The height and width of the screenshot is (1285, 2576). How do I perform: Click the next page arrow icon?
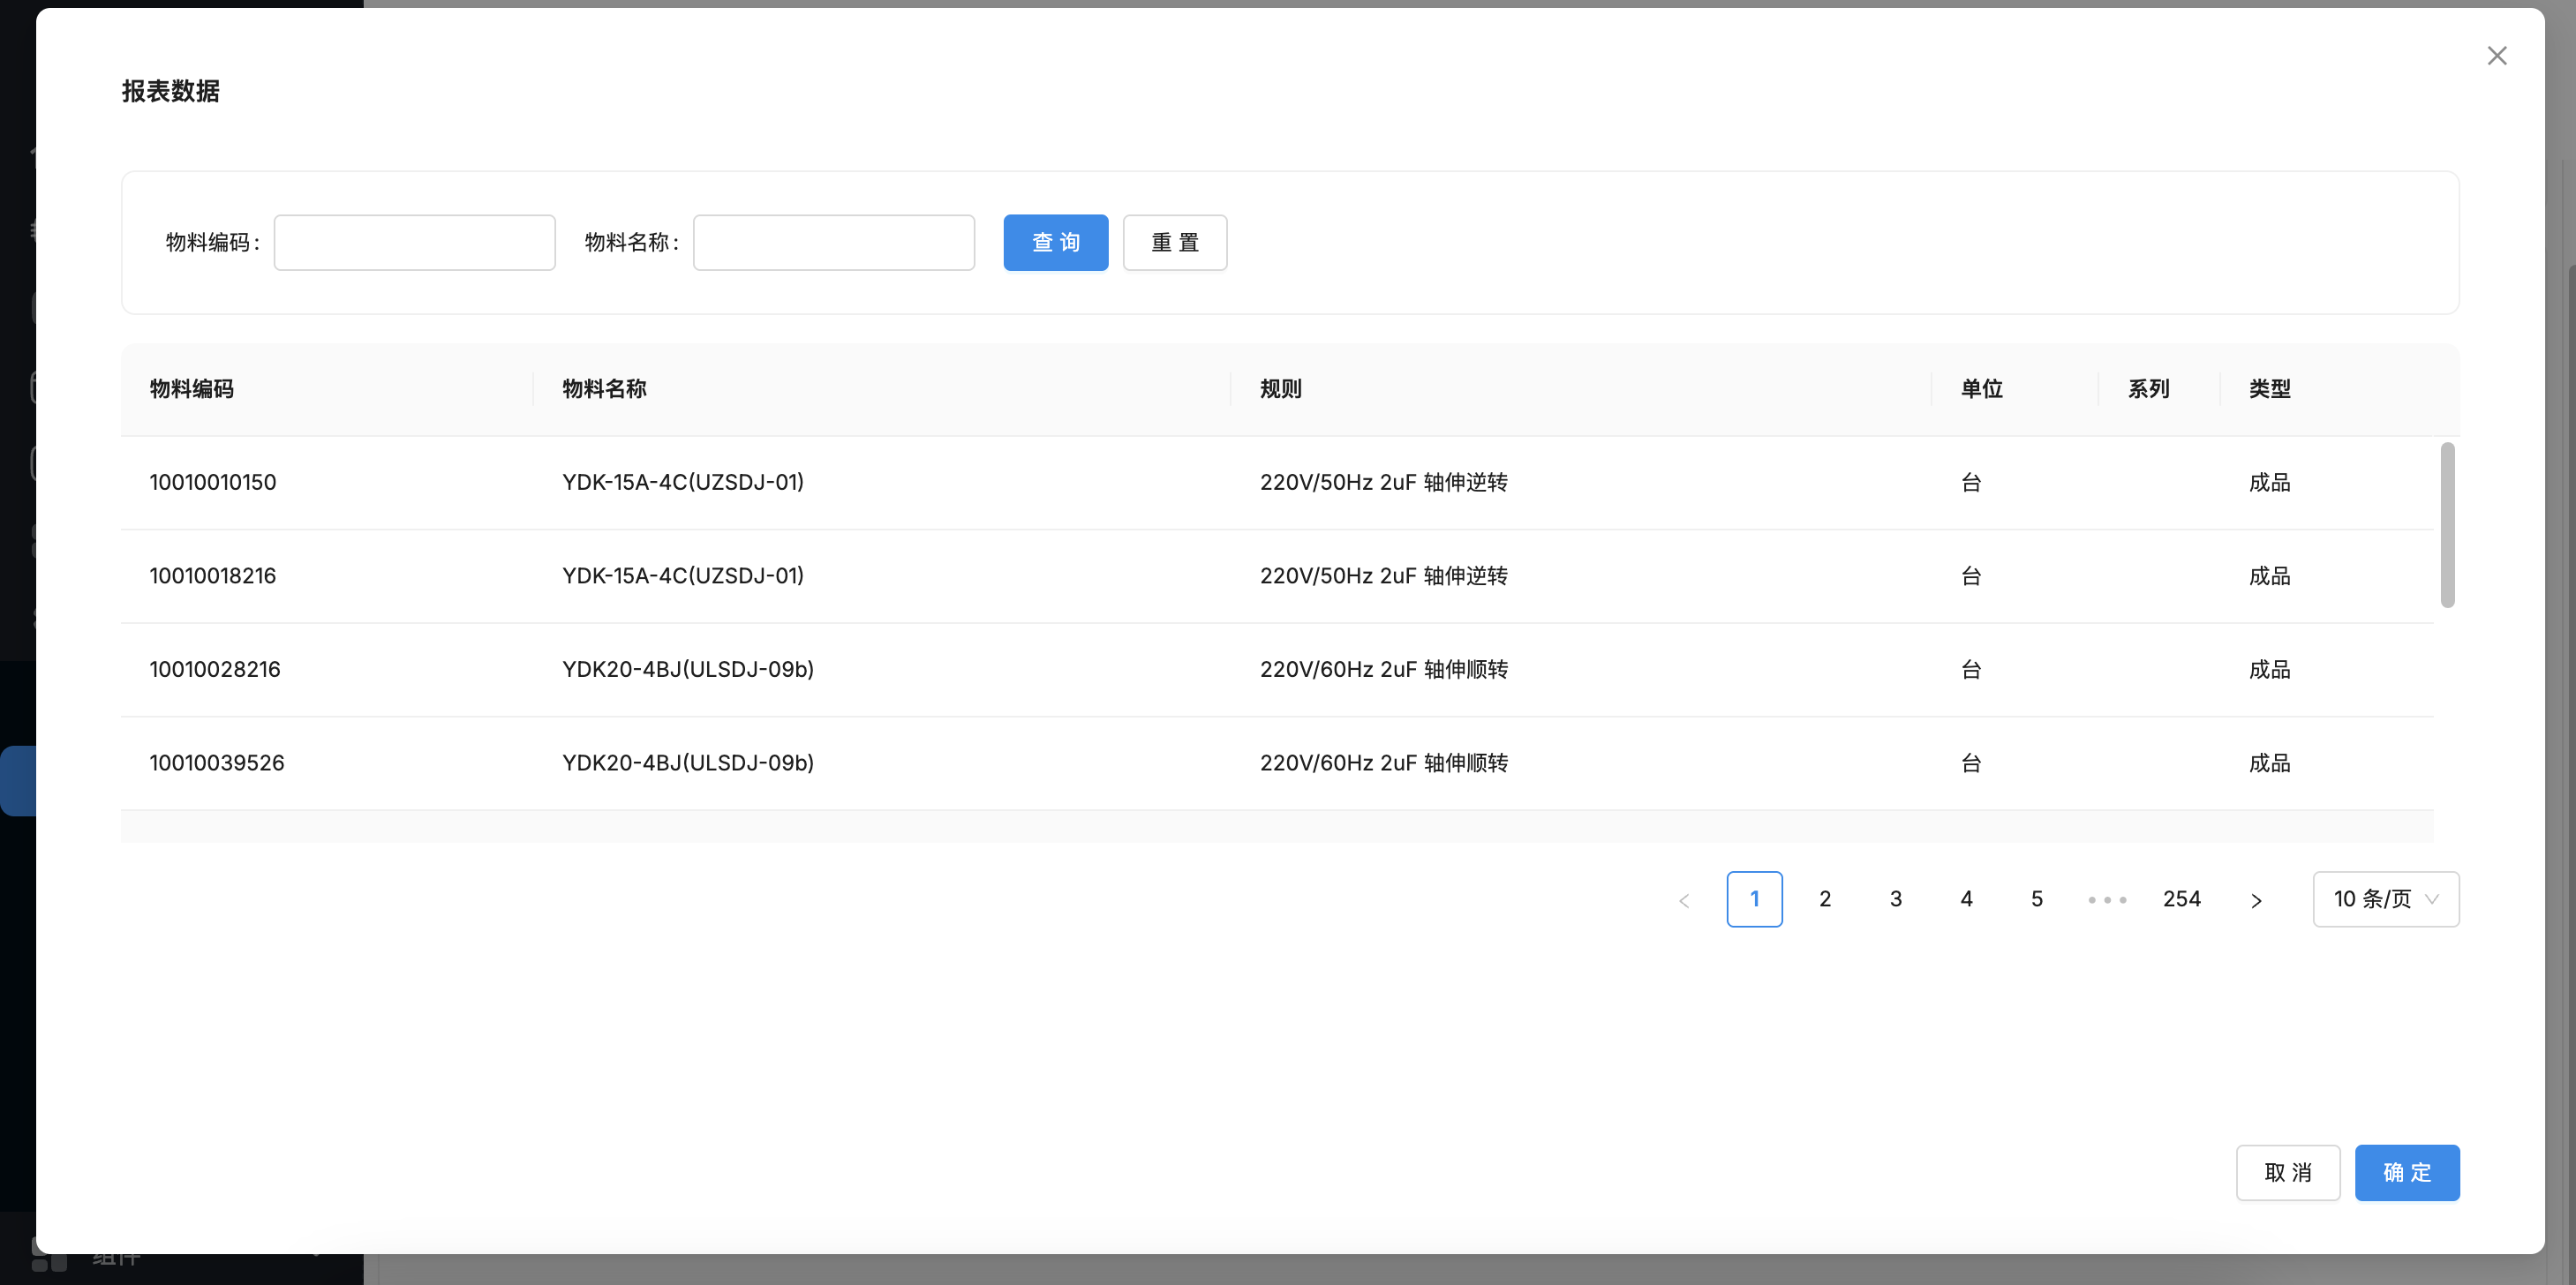pos(2256,900)
